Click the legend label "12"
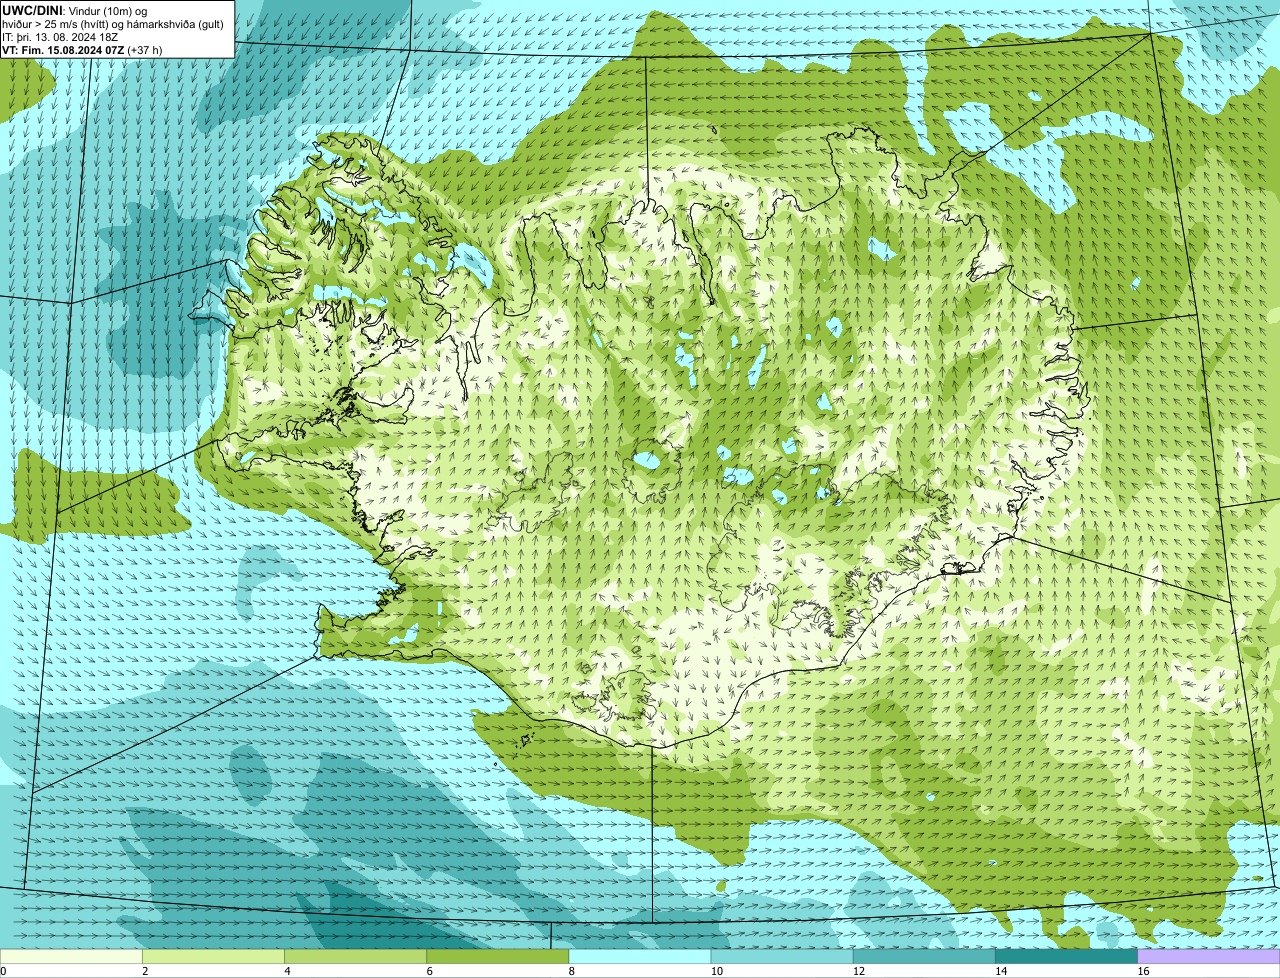1280x978 pixels. pos(858,971)
